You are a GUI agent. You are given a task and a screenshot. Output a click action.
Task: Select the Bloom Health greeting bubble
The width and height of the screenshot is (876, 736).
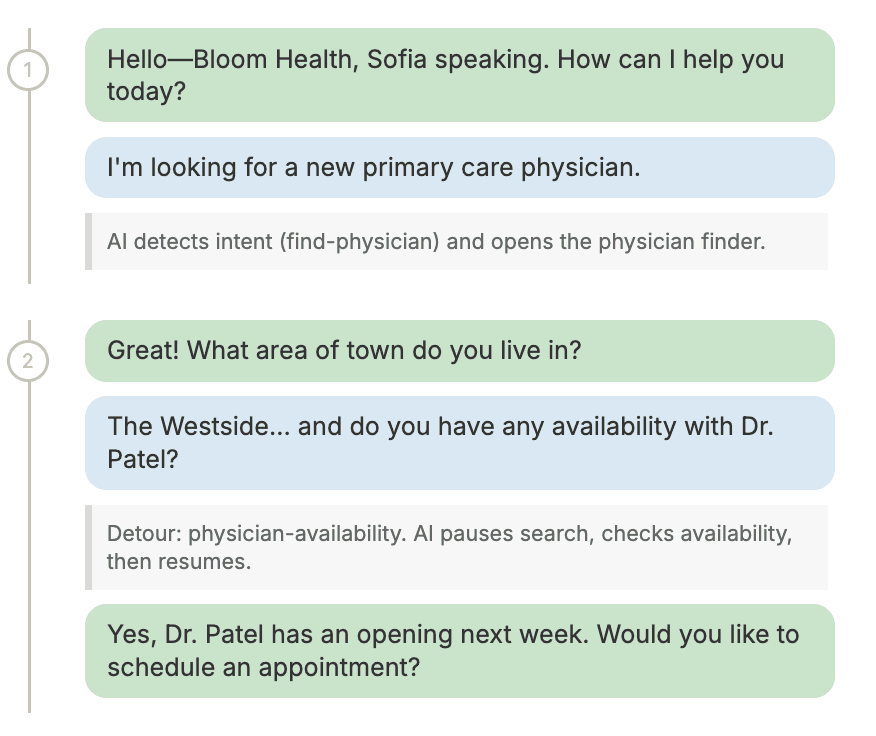(x=460, y=75)
